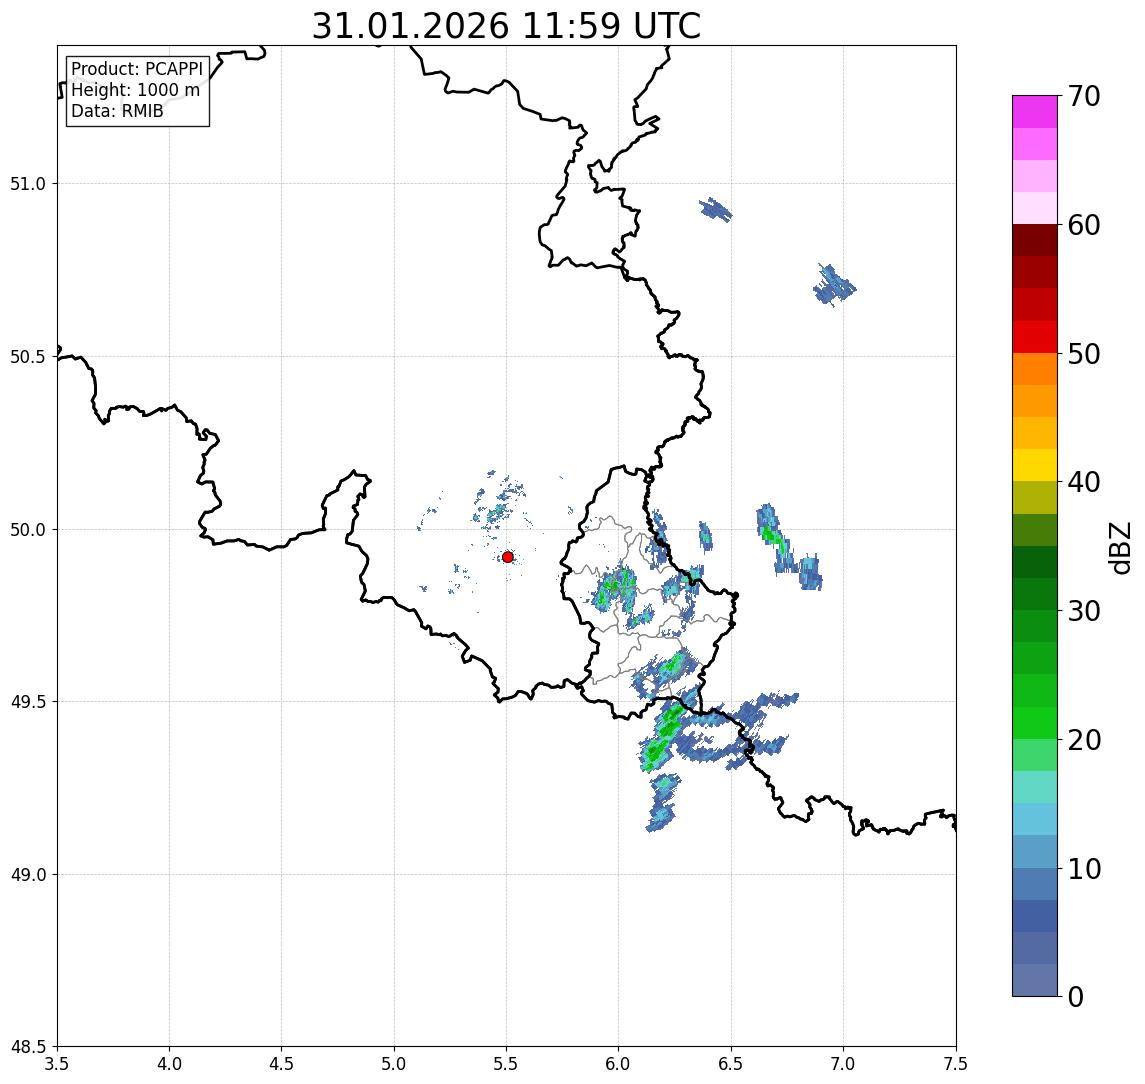Click the colorbar tick value 60

(x=1084, y=225)
